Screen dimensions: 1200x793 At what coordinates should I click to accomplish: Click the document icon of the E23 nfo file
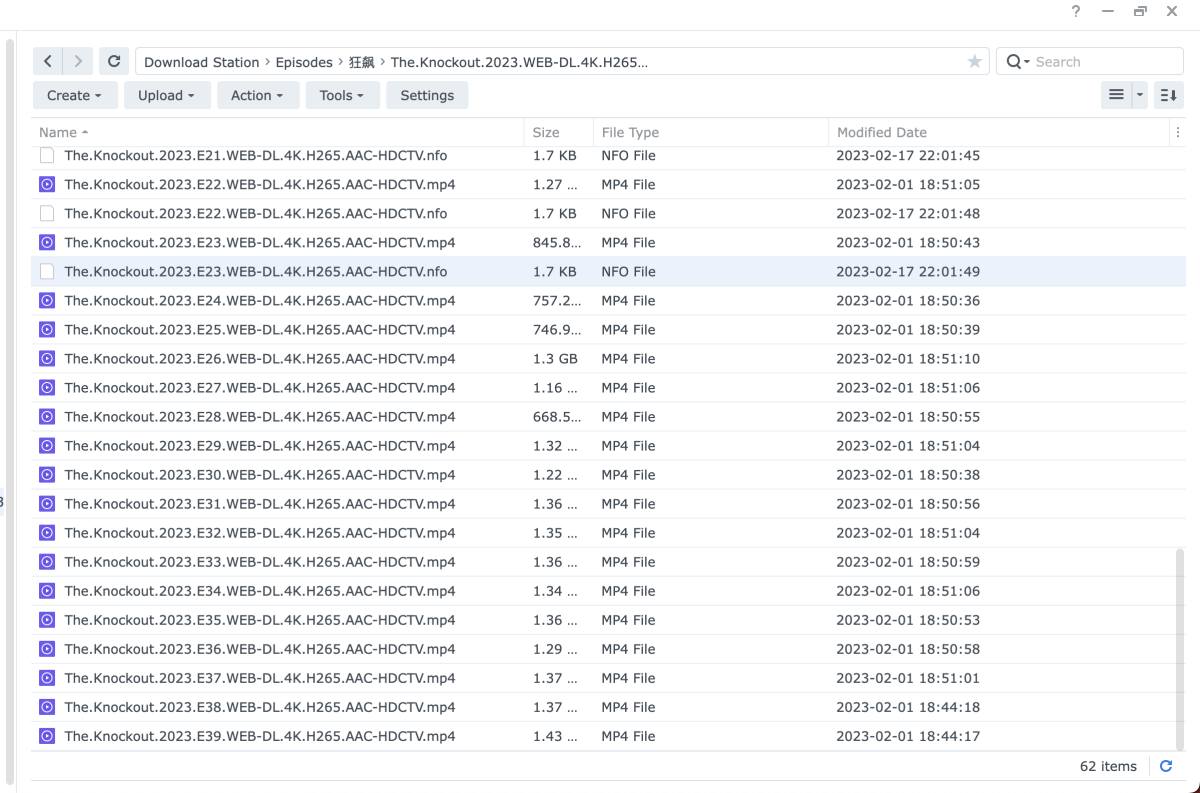(x=46, y=271)
